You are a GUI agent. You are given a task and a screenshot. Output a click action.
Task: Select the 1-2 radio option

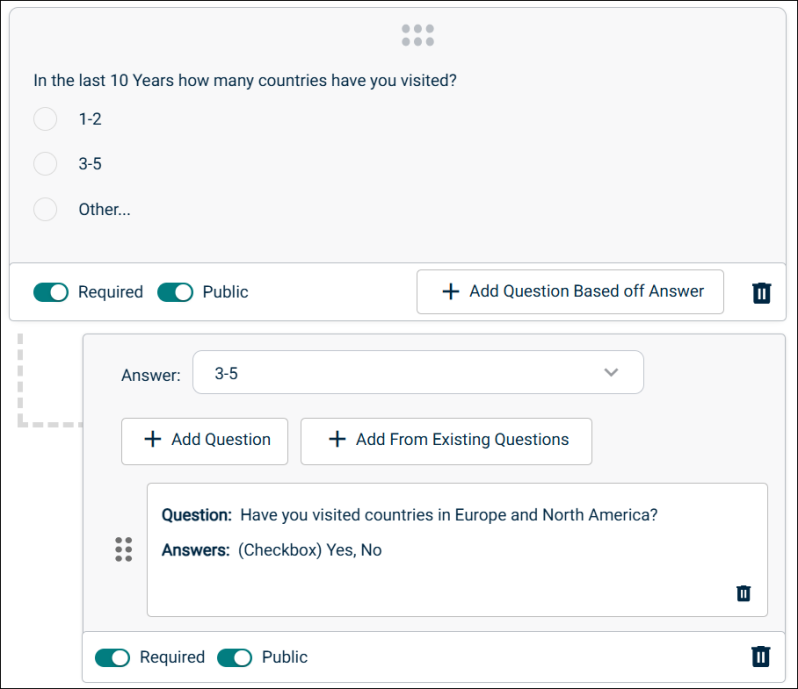coord(45,119)
